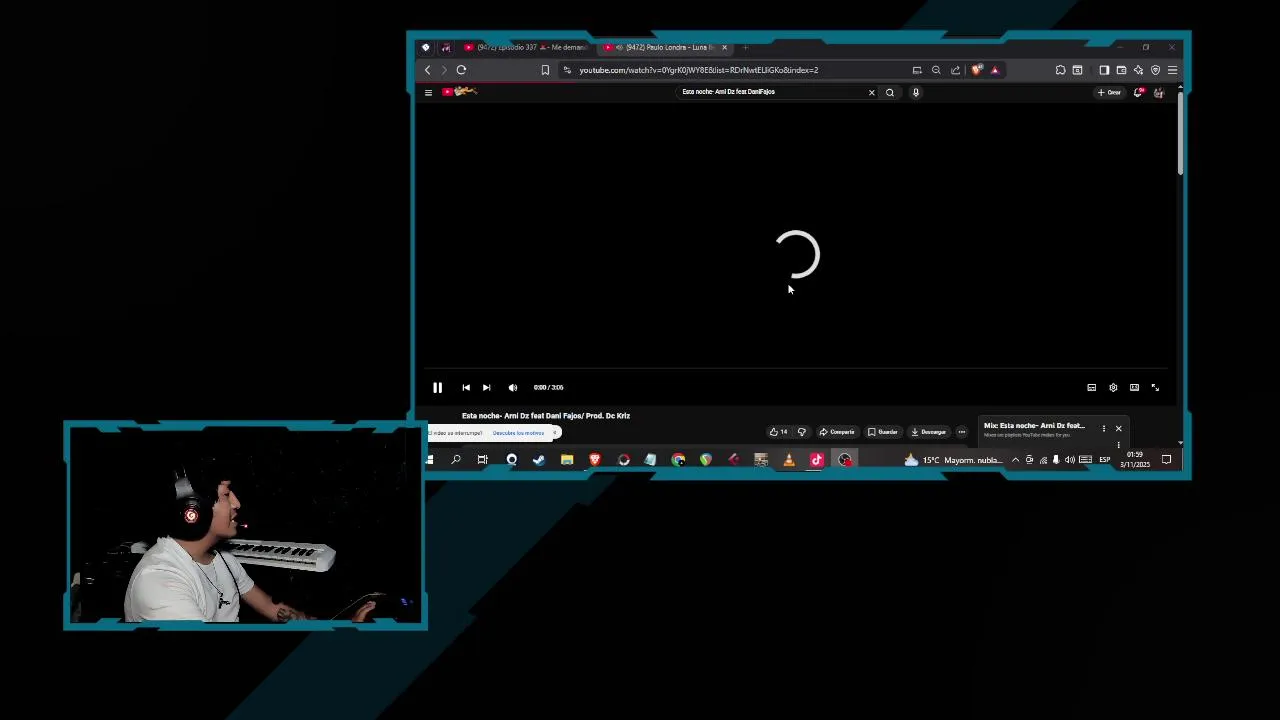Open Windows Start menu
This screenshot has width=1280, height=720.
(429, 460)
